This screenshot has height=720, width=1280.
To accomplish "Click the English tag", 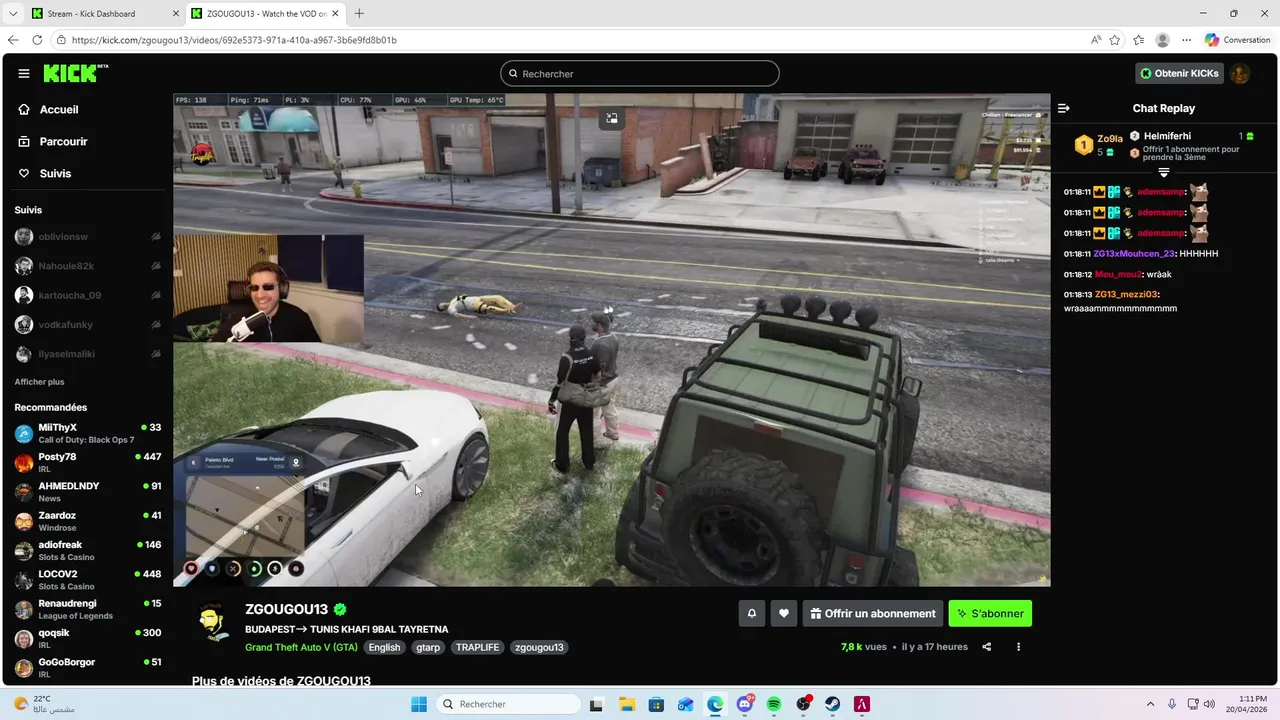I will [x=384, y=647].
